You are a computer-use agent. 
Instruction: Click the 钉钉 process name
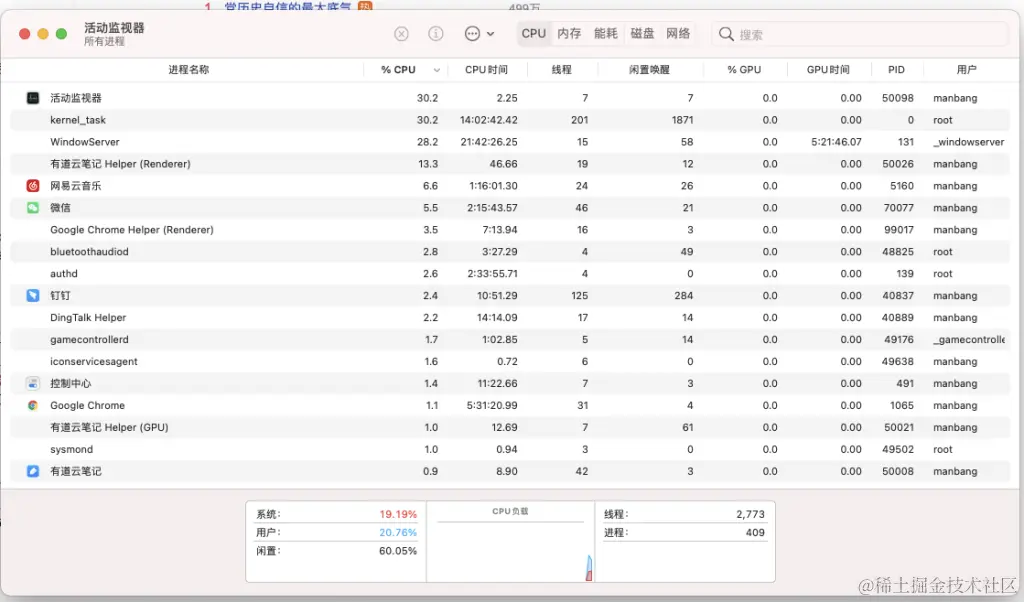click(60, 296)
